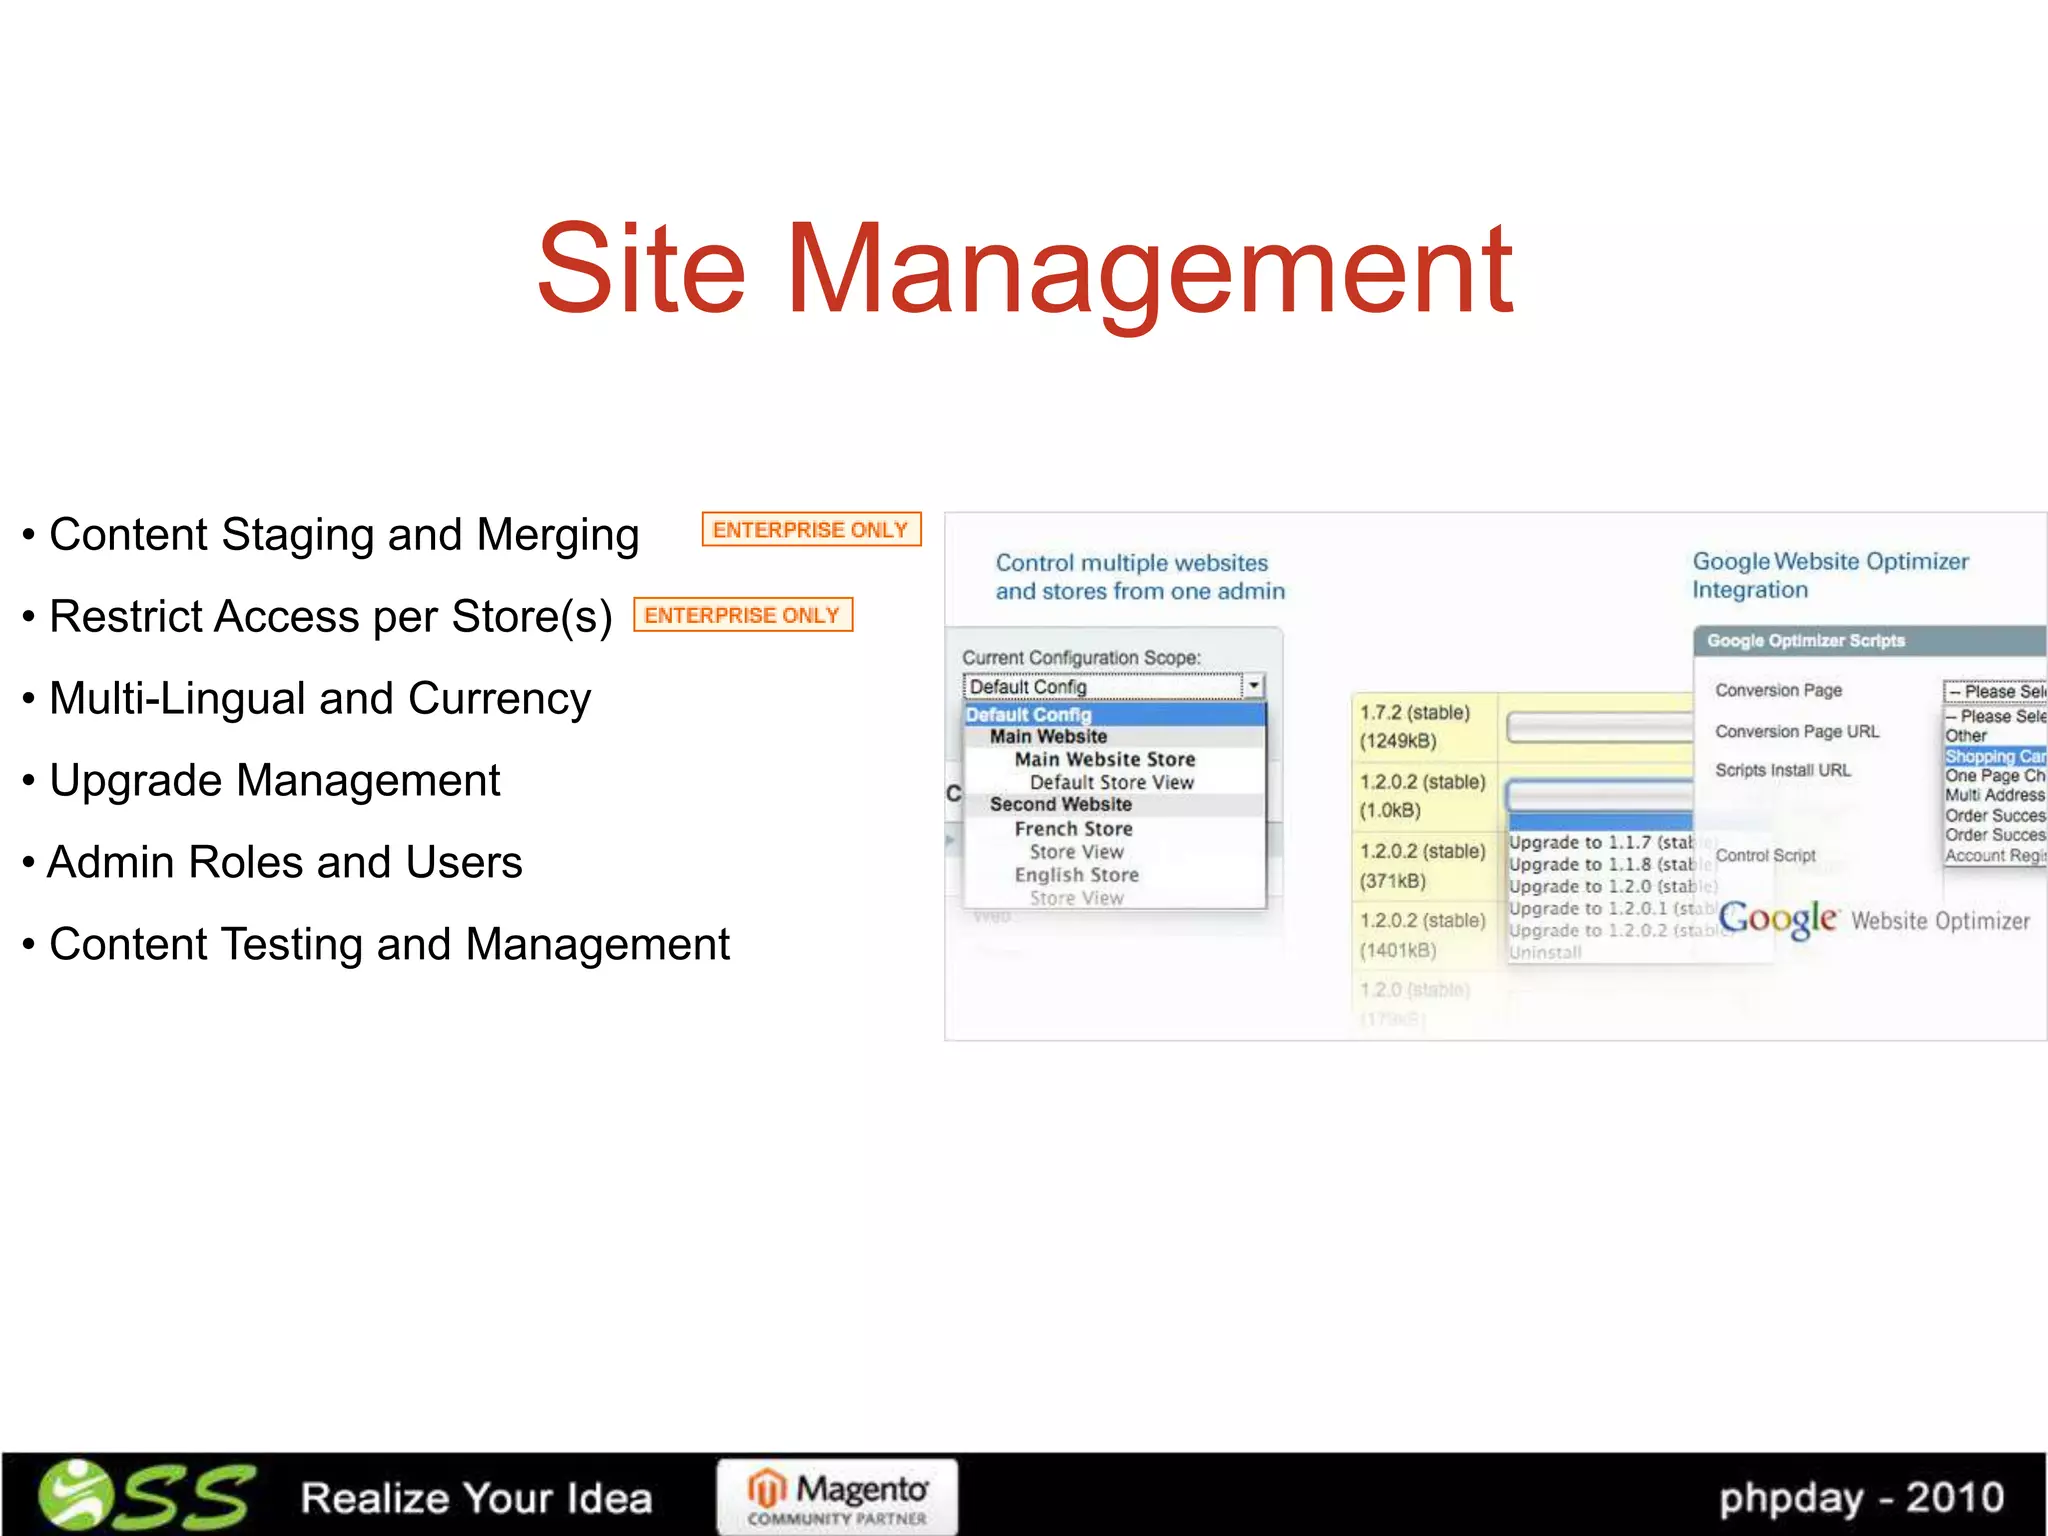Click Restrict Access per Store(s) bullet
2048x1536 pixels.
(x=331, y=617)
